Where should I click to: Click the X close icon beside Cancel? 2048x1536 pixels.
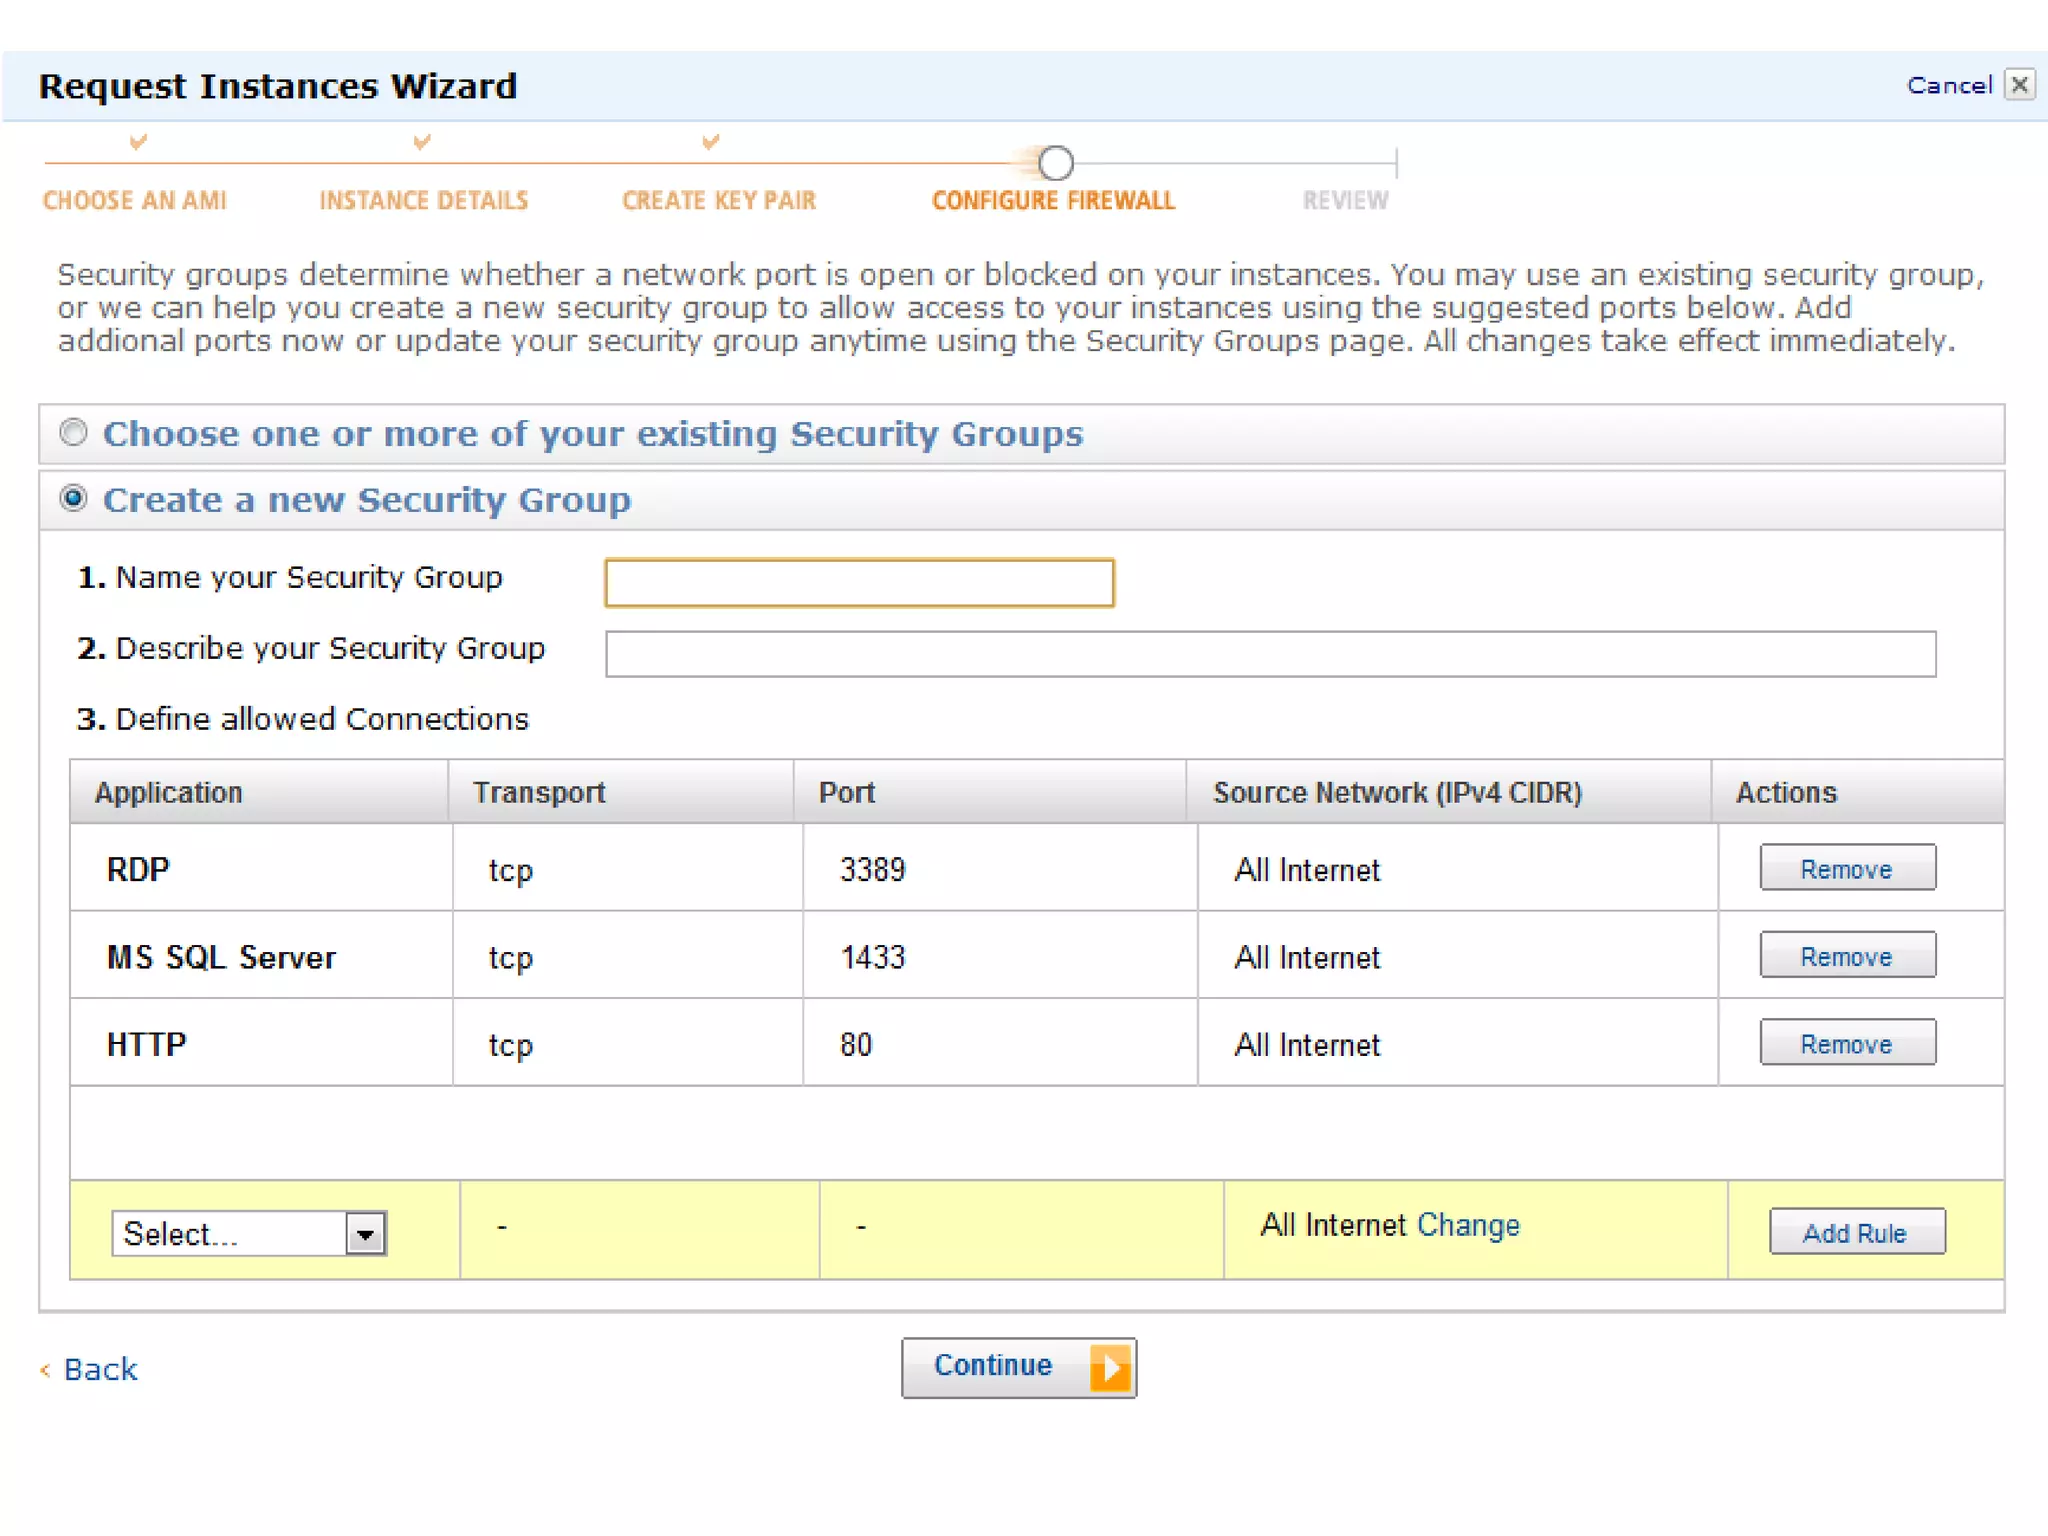click(2019, 85)
